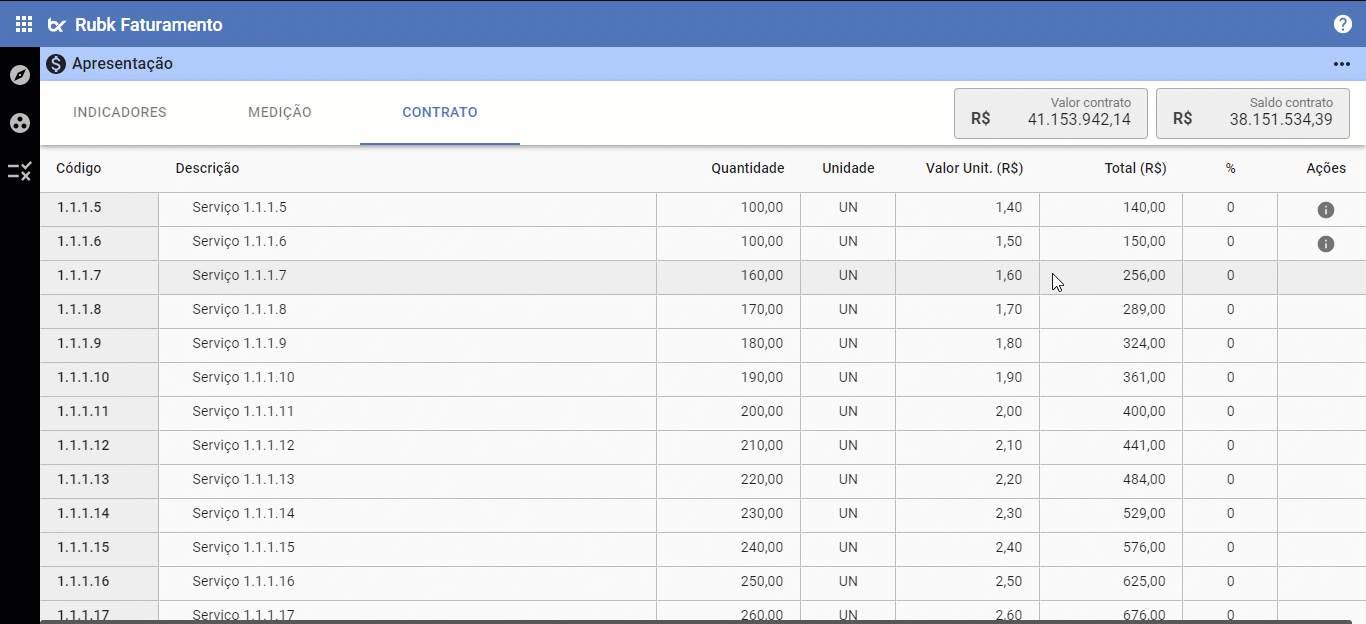Click the Código column header

click(x=79, y=168)
